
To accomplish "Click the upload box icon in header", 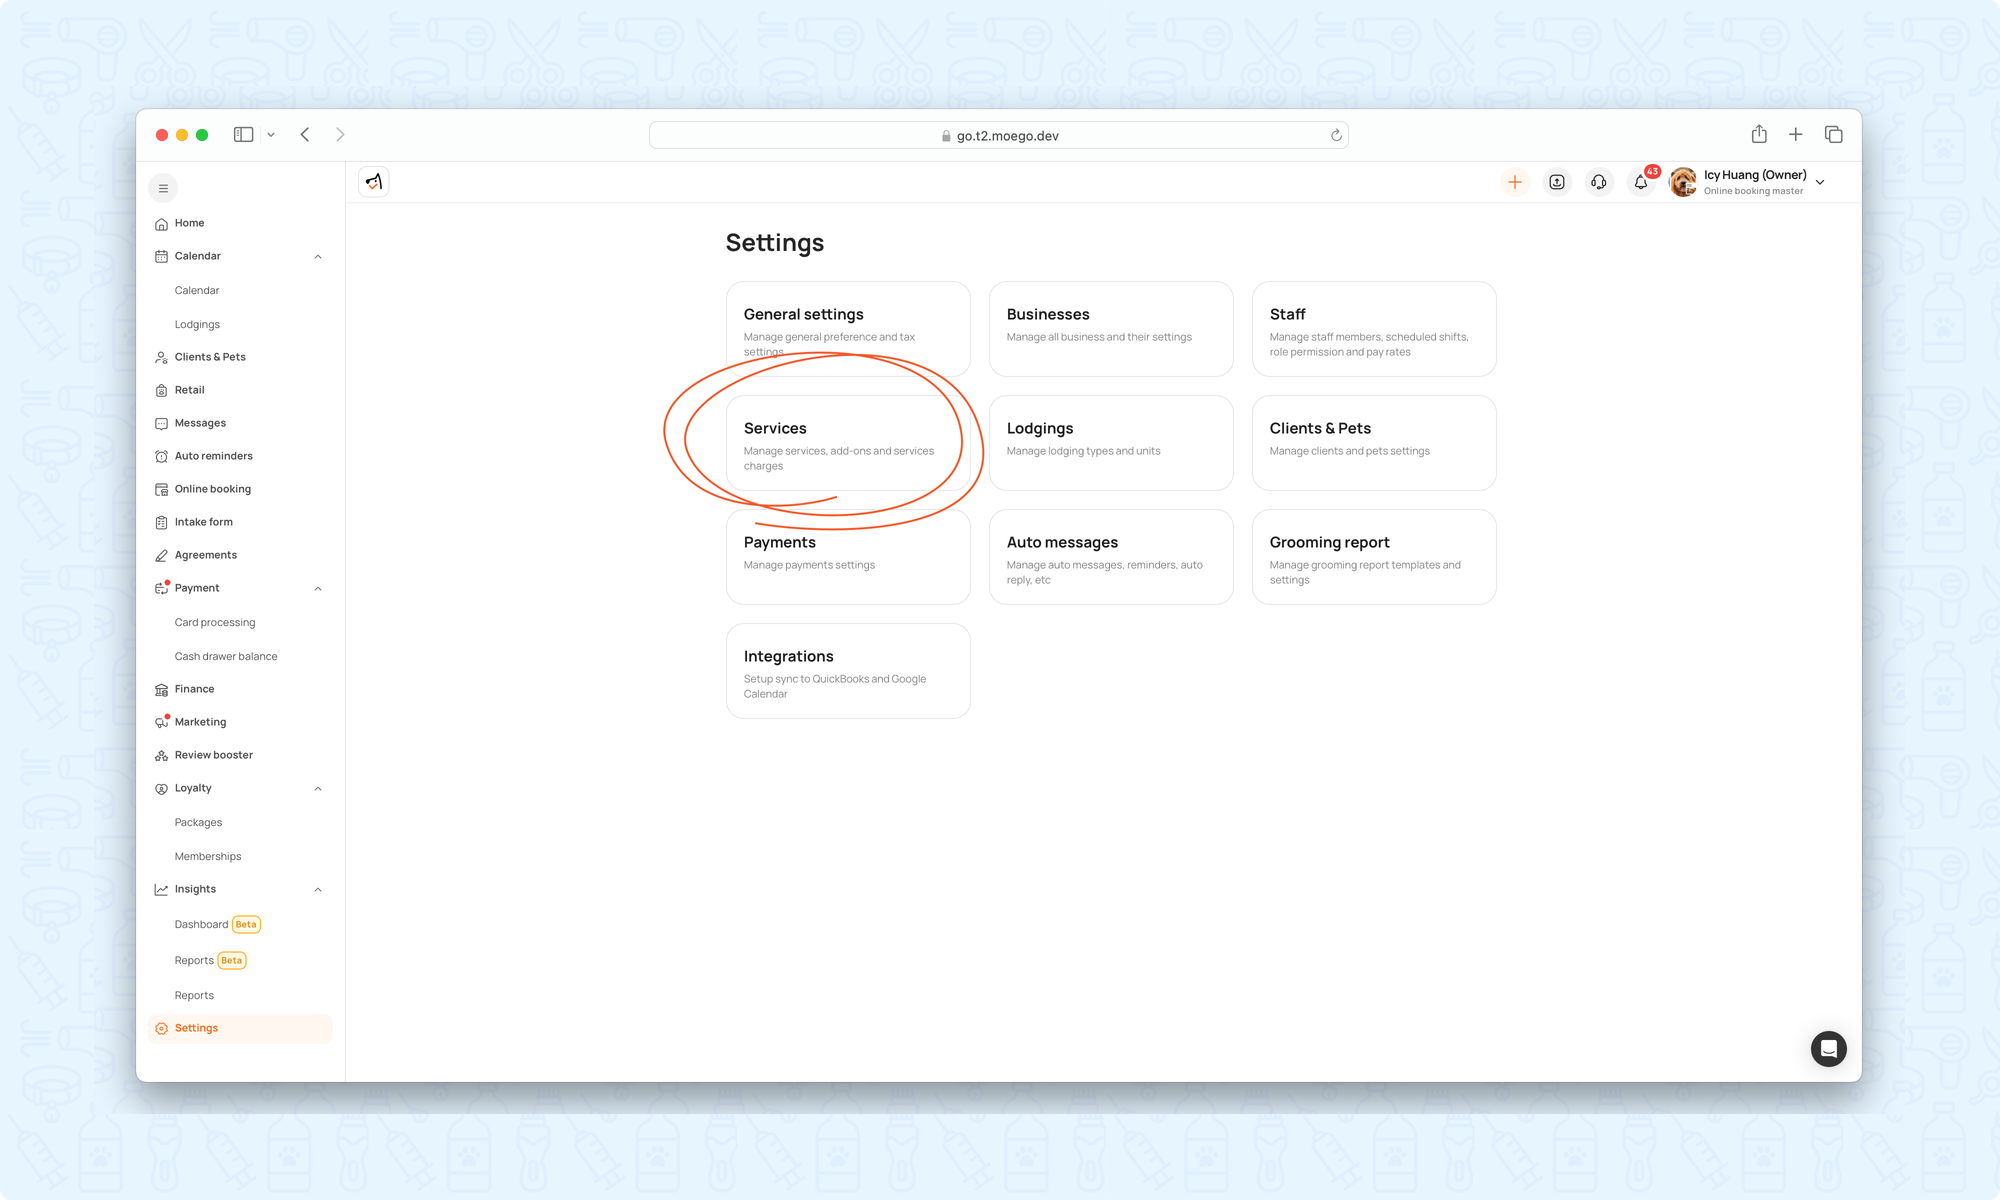I will [x=1556, y=182].
